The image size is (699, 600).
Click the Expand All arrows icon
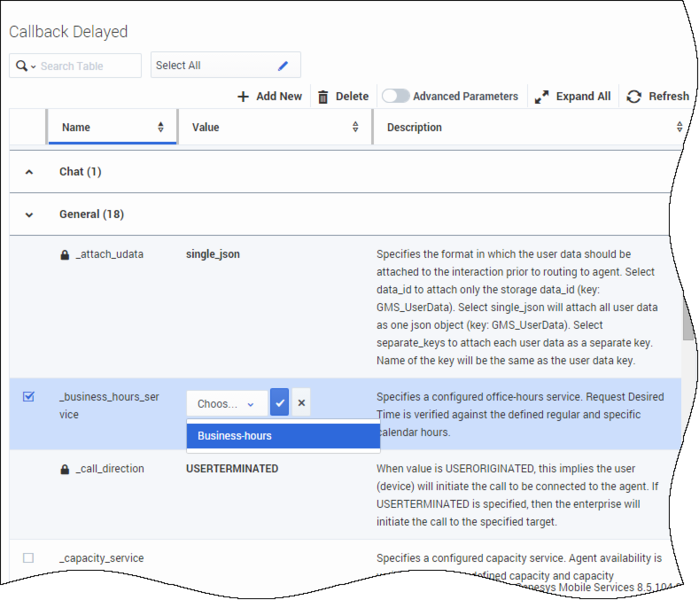point(542,97)
